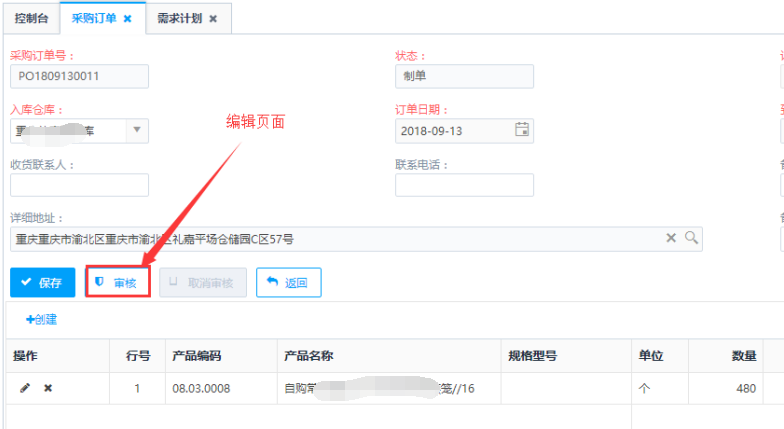
Task: Switch to the 需求计划 tab
Action: 181,18
